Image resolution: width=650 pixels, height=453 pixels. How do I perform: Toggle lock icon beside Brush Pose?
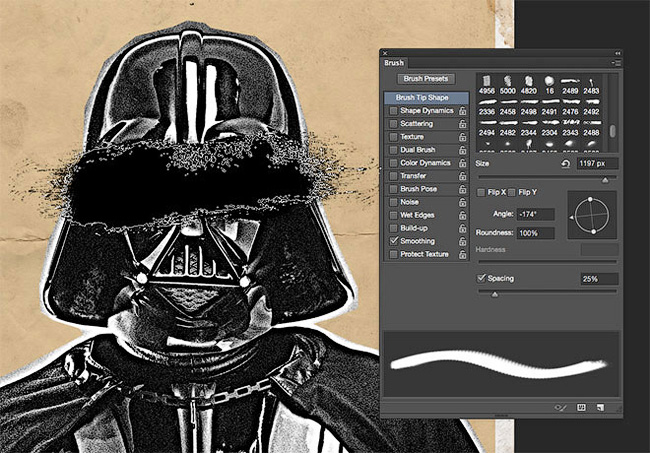pyautogui.click(x=463, y=189)
